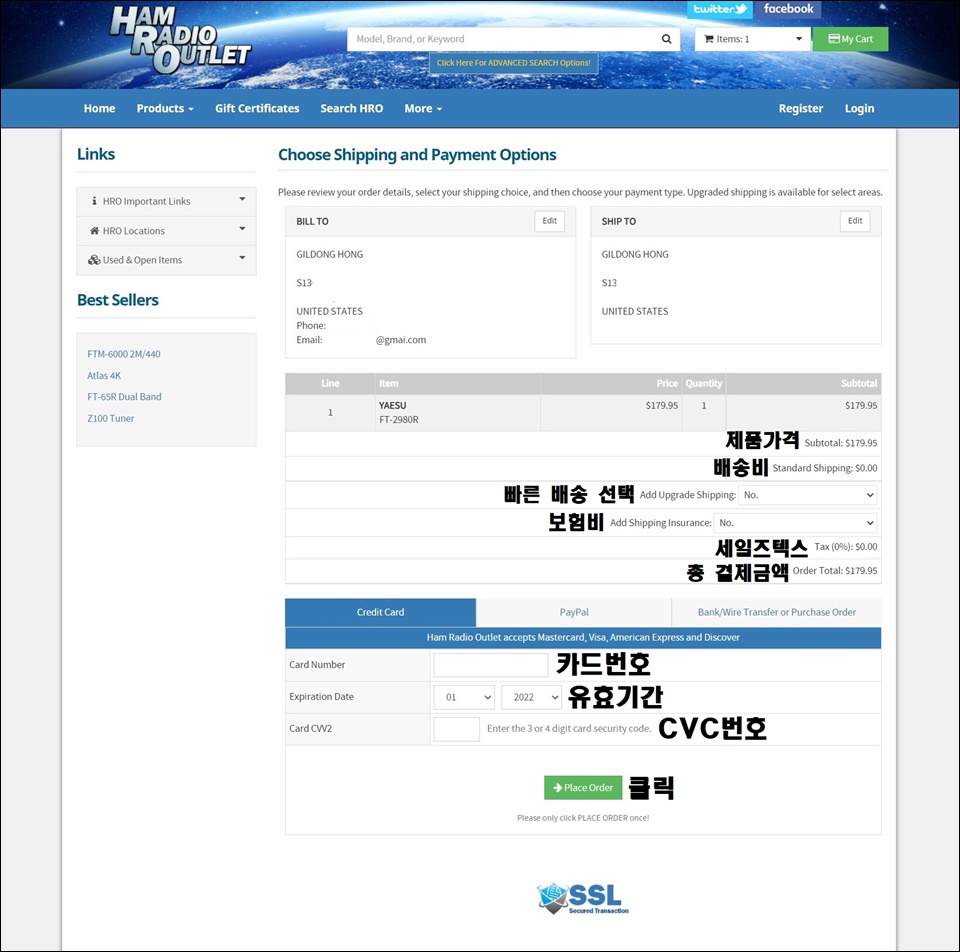
Task: Click the FT-2980R model text
Action: pyautogui.click(x=399, y=420)
